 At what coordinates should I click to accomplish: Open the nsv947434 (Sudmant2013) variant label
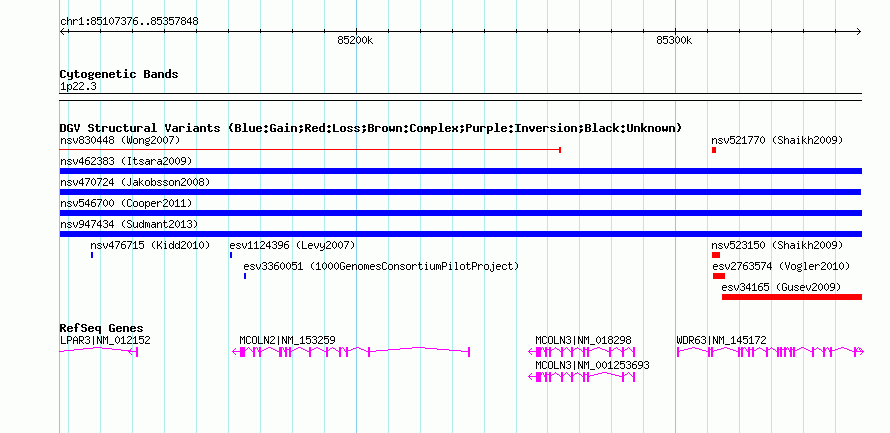[x=129, y=224]
